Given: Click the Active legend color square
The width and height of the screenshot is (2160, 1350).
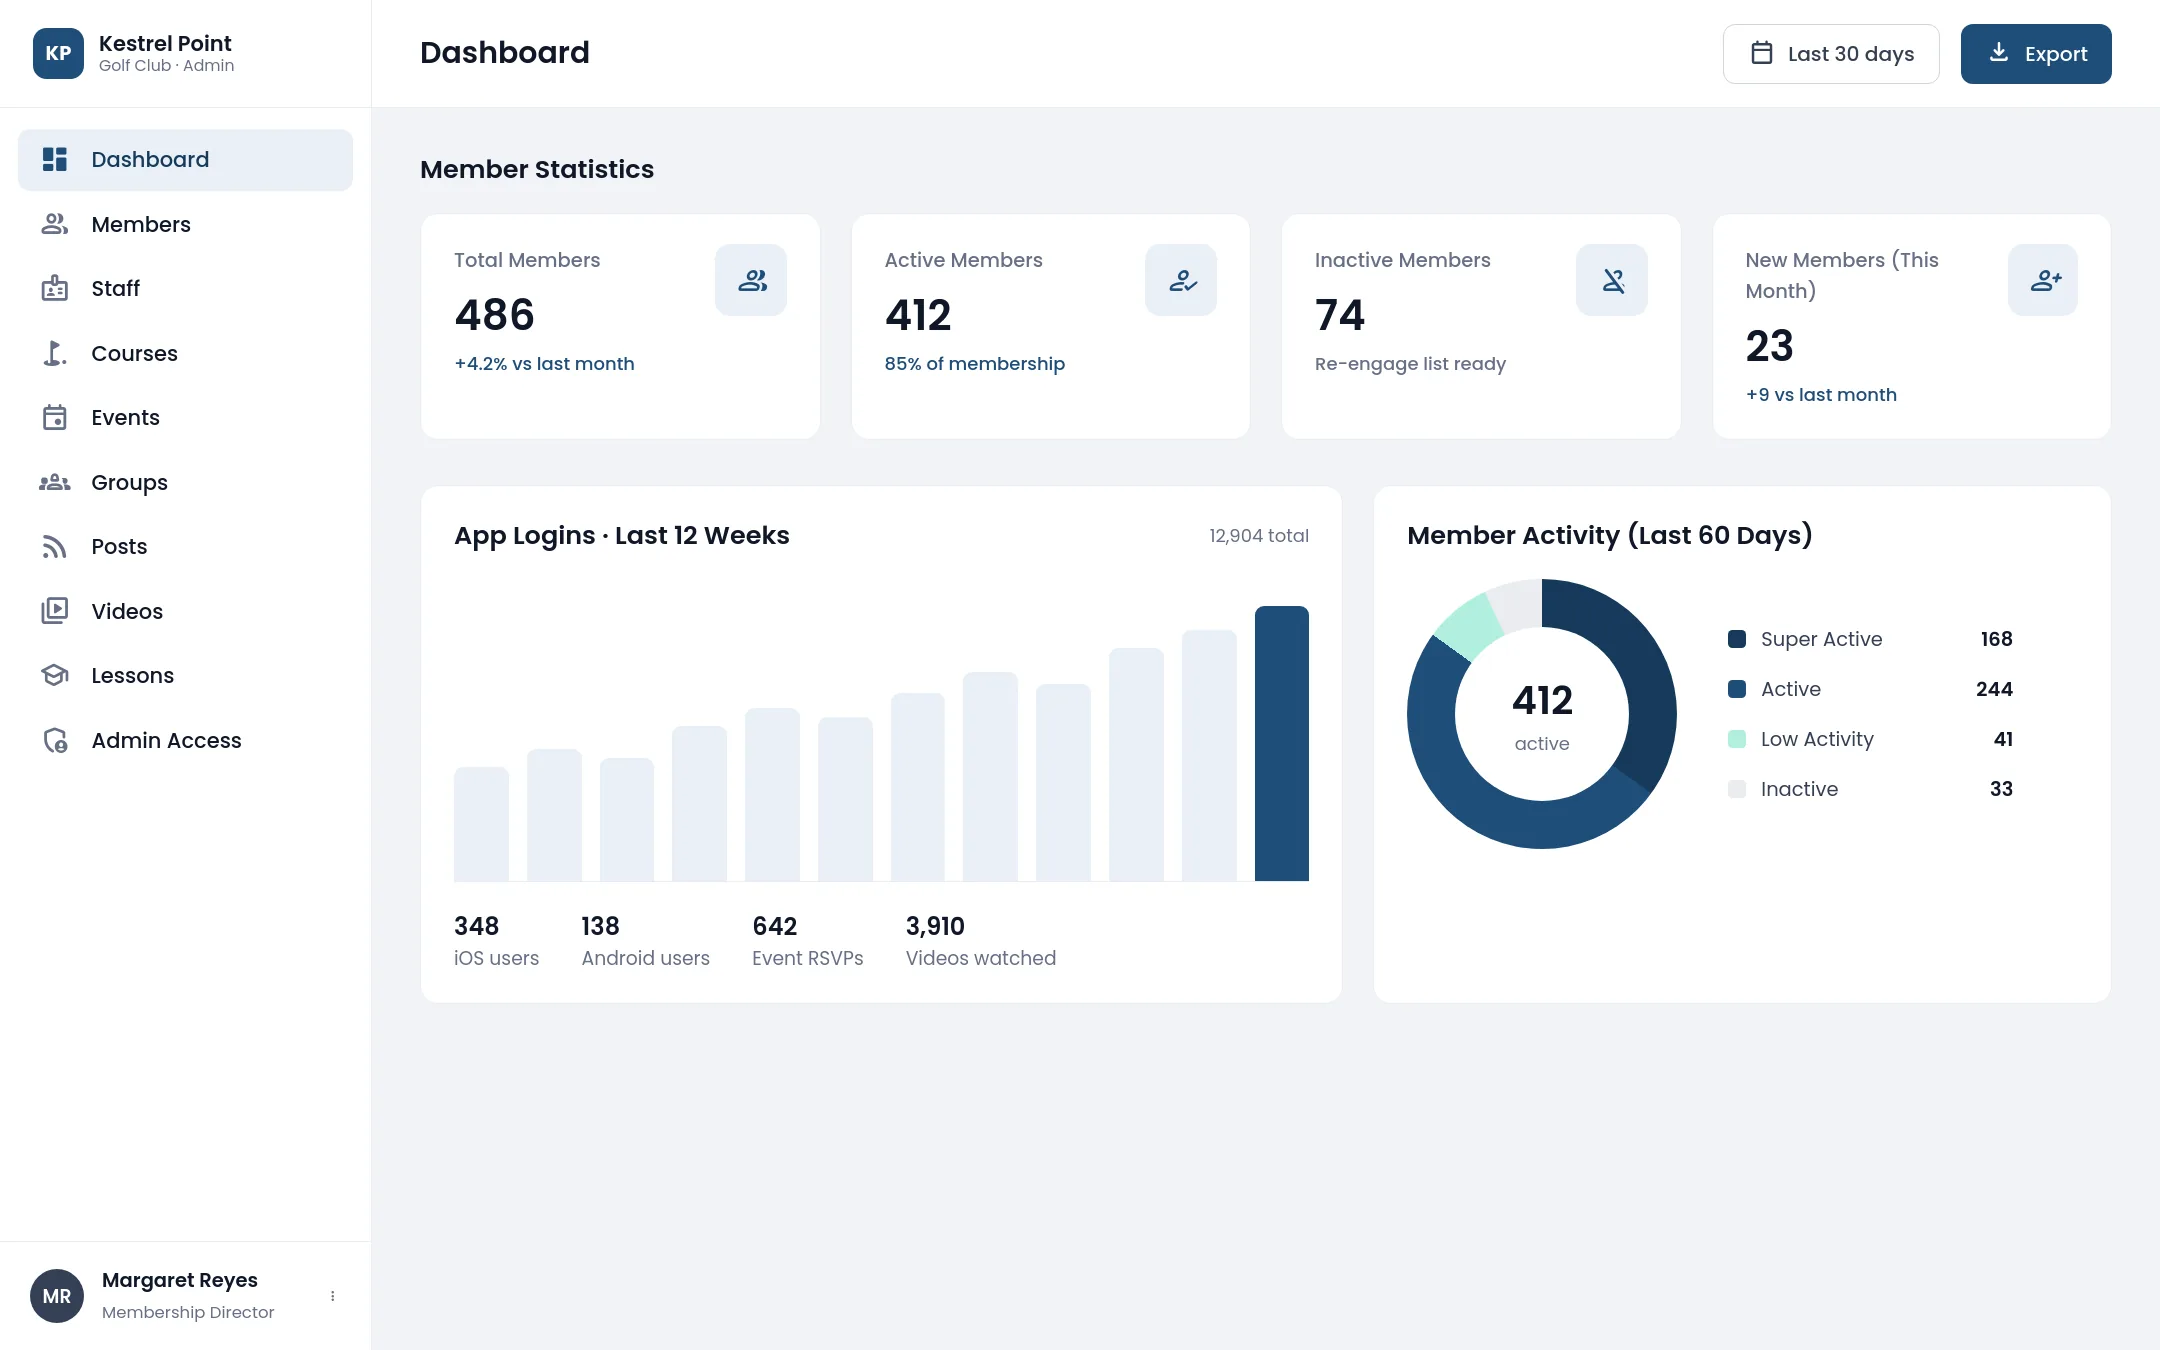Looking at the screenshot, I should click(1737, 689).
